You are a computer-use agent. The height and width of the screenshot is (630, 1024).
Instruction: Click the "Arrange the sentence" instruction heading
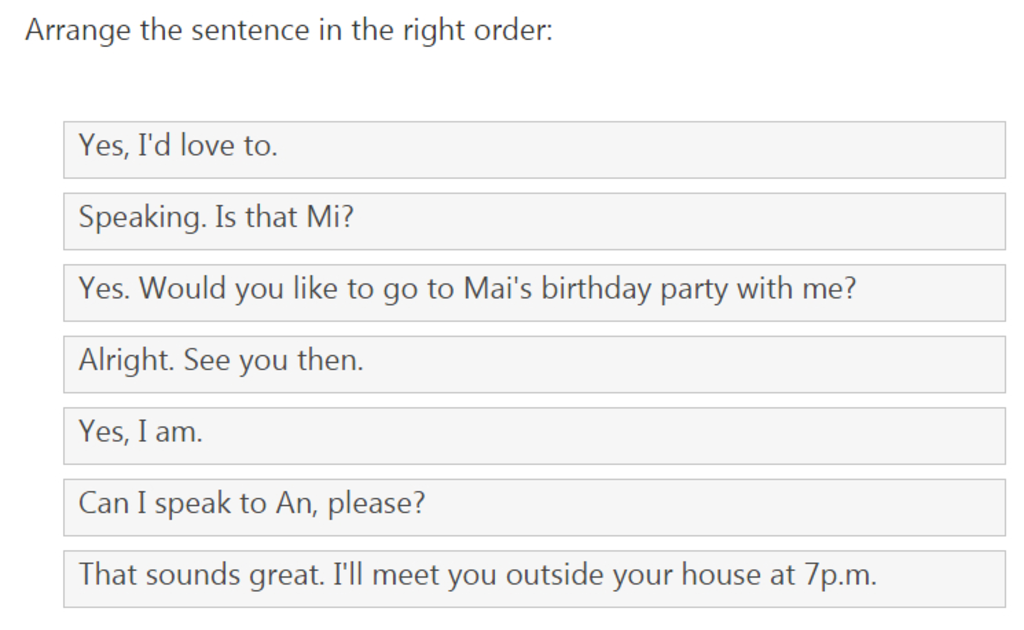click(x=289, y=31)
